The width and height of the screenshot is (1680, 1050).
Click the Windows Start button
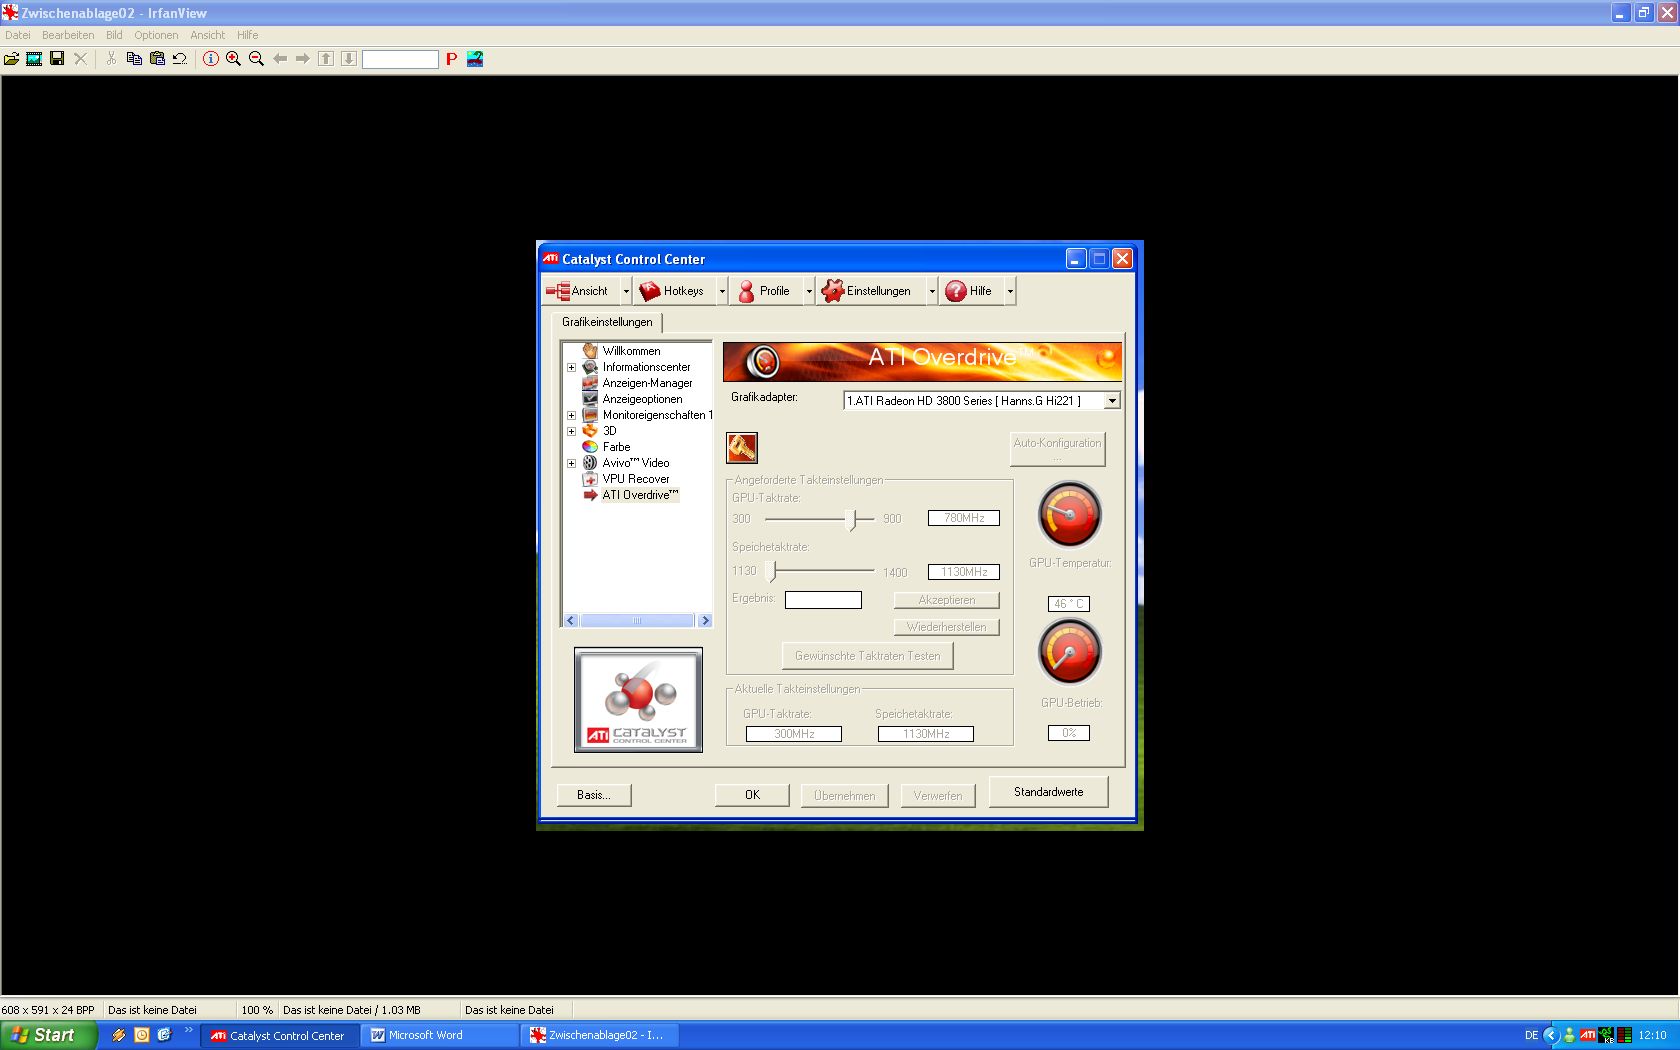click(48, 1035)
